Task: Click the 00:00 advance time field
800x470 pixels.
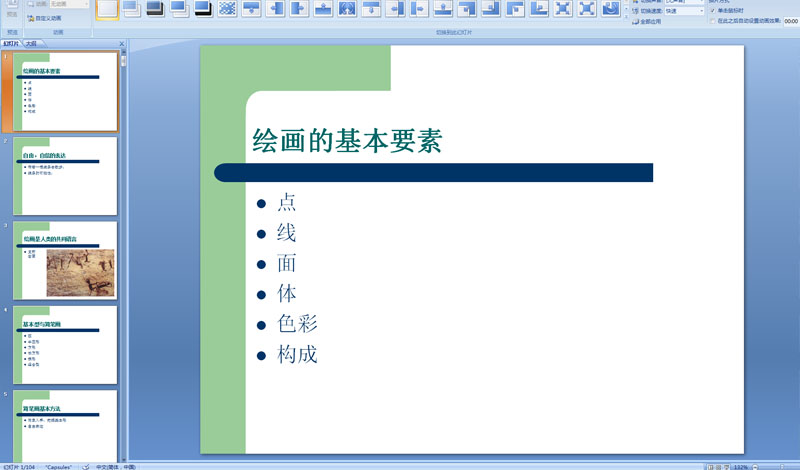Action: click(x=791, y=21)
